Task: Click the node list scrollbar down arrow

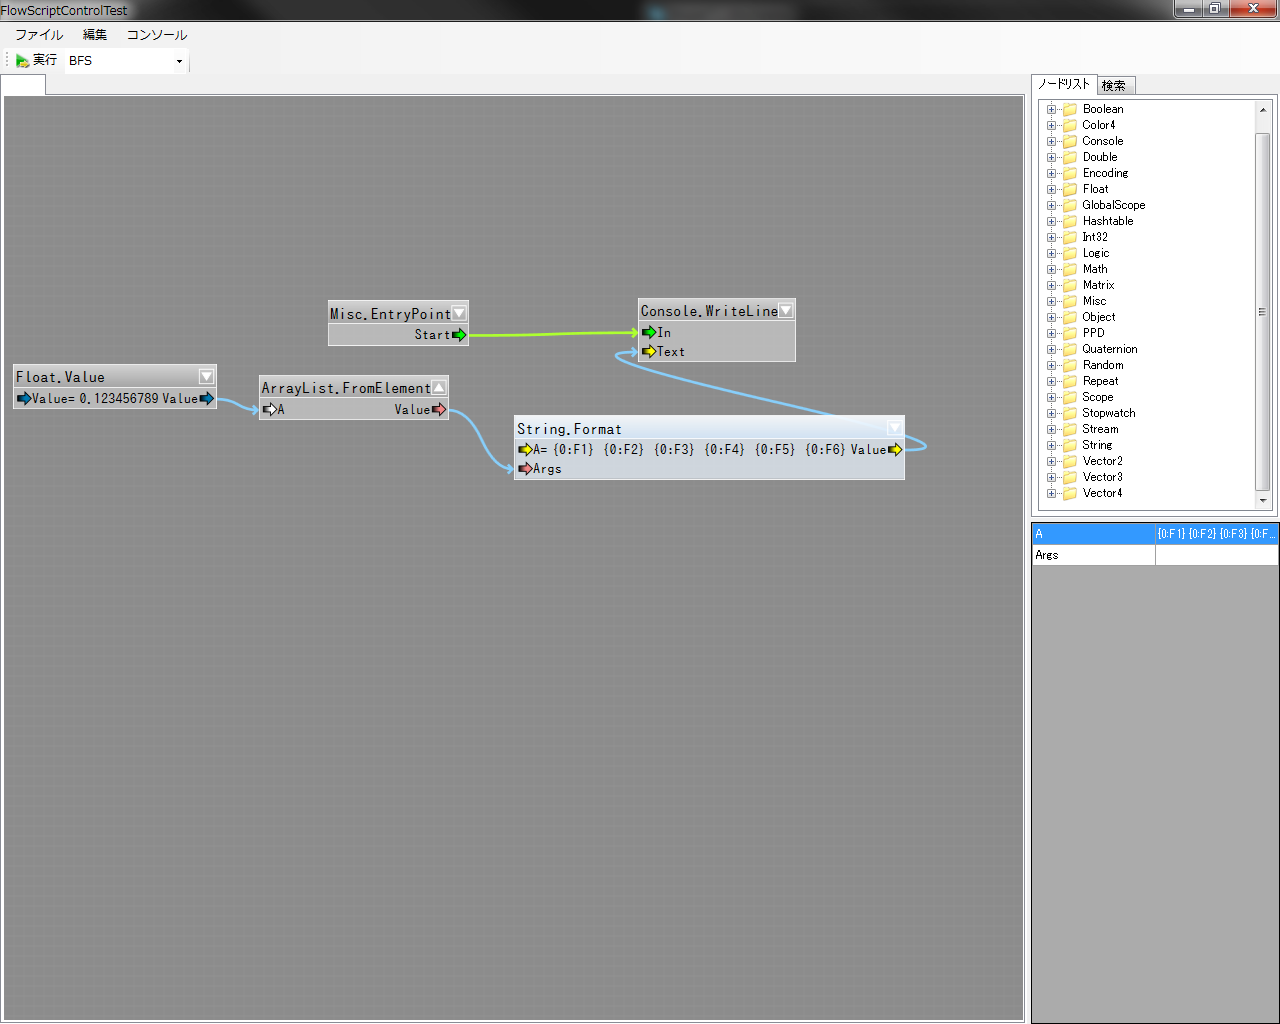Action: 1263,500
